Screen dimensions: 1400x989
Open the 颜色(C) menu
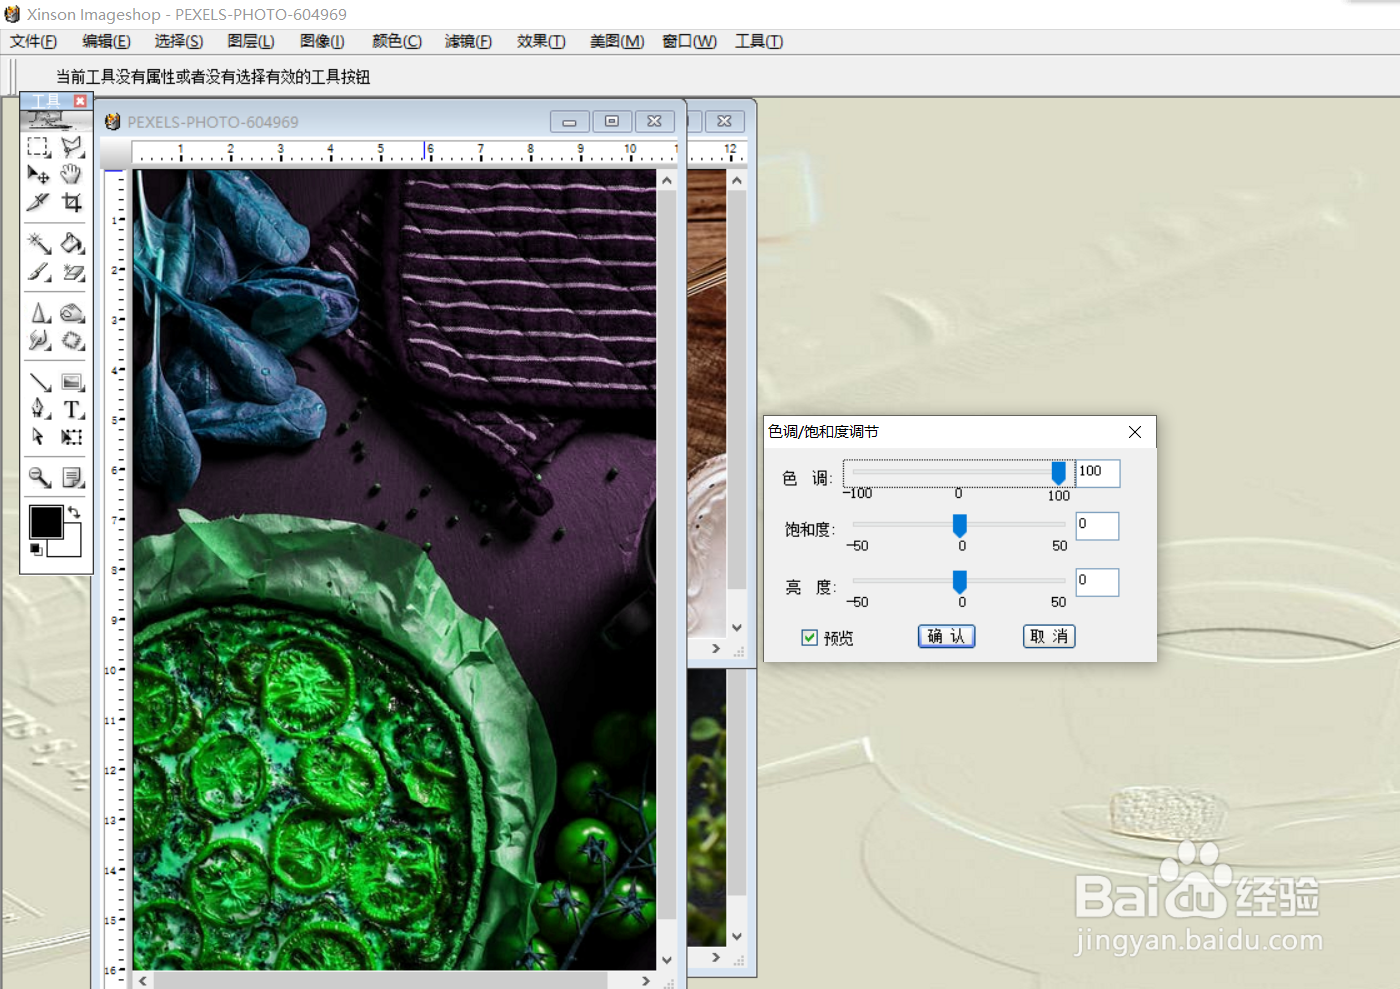pos(397,41)
